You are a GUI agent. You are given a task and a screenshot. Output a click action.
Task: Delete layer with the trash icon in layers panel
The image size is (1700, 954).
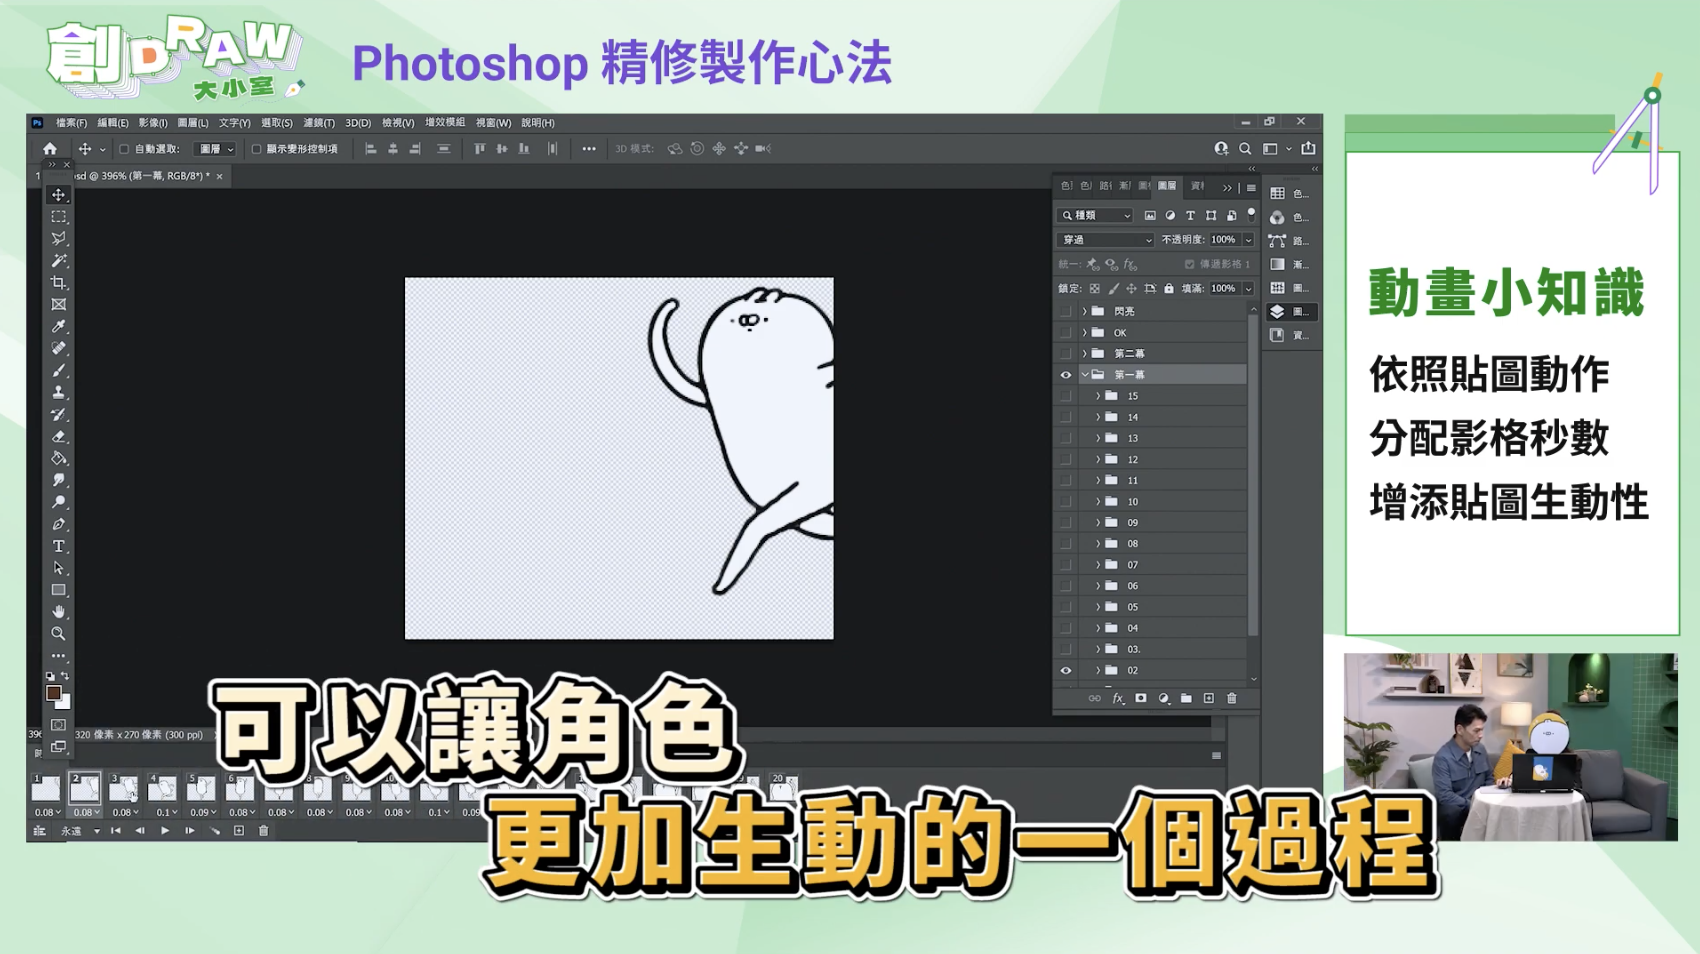pos(1232,698)
